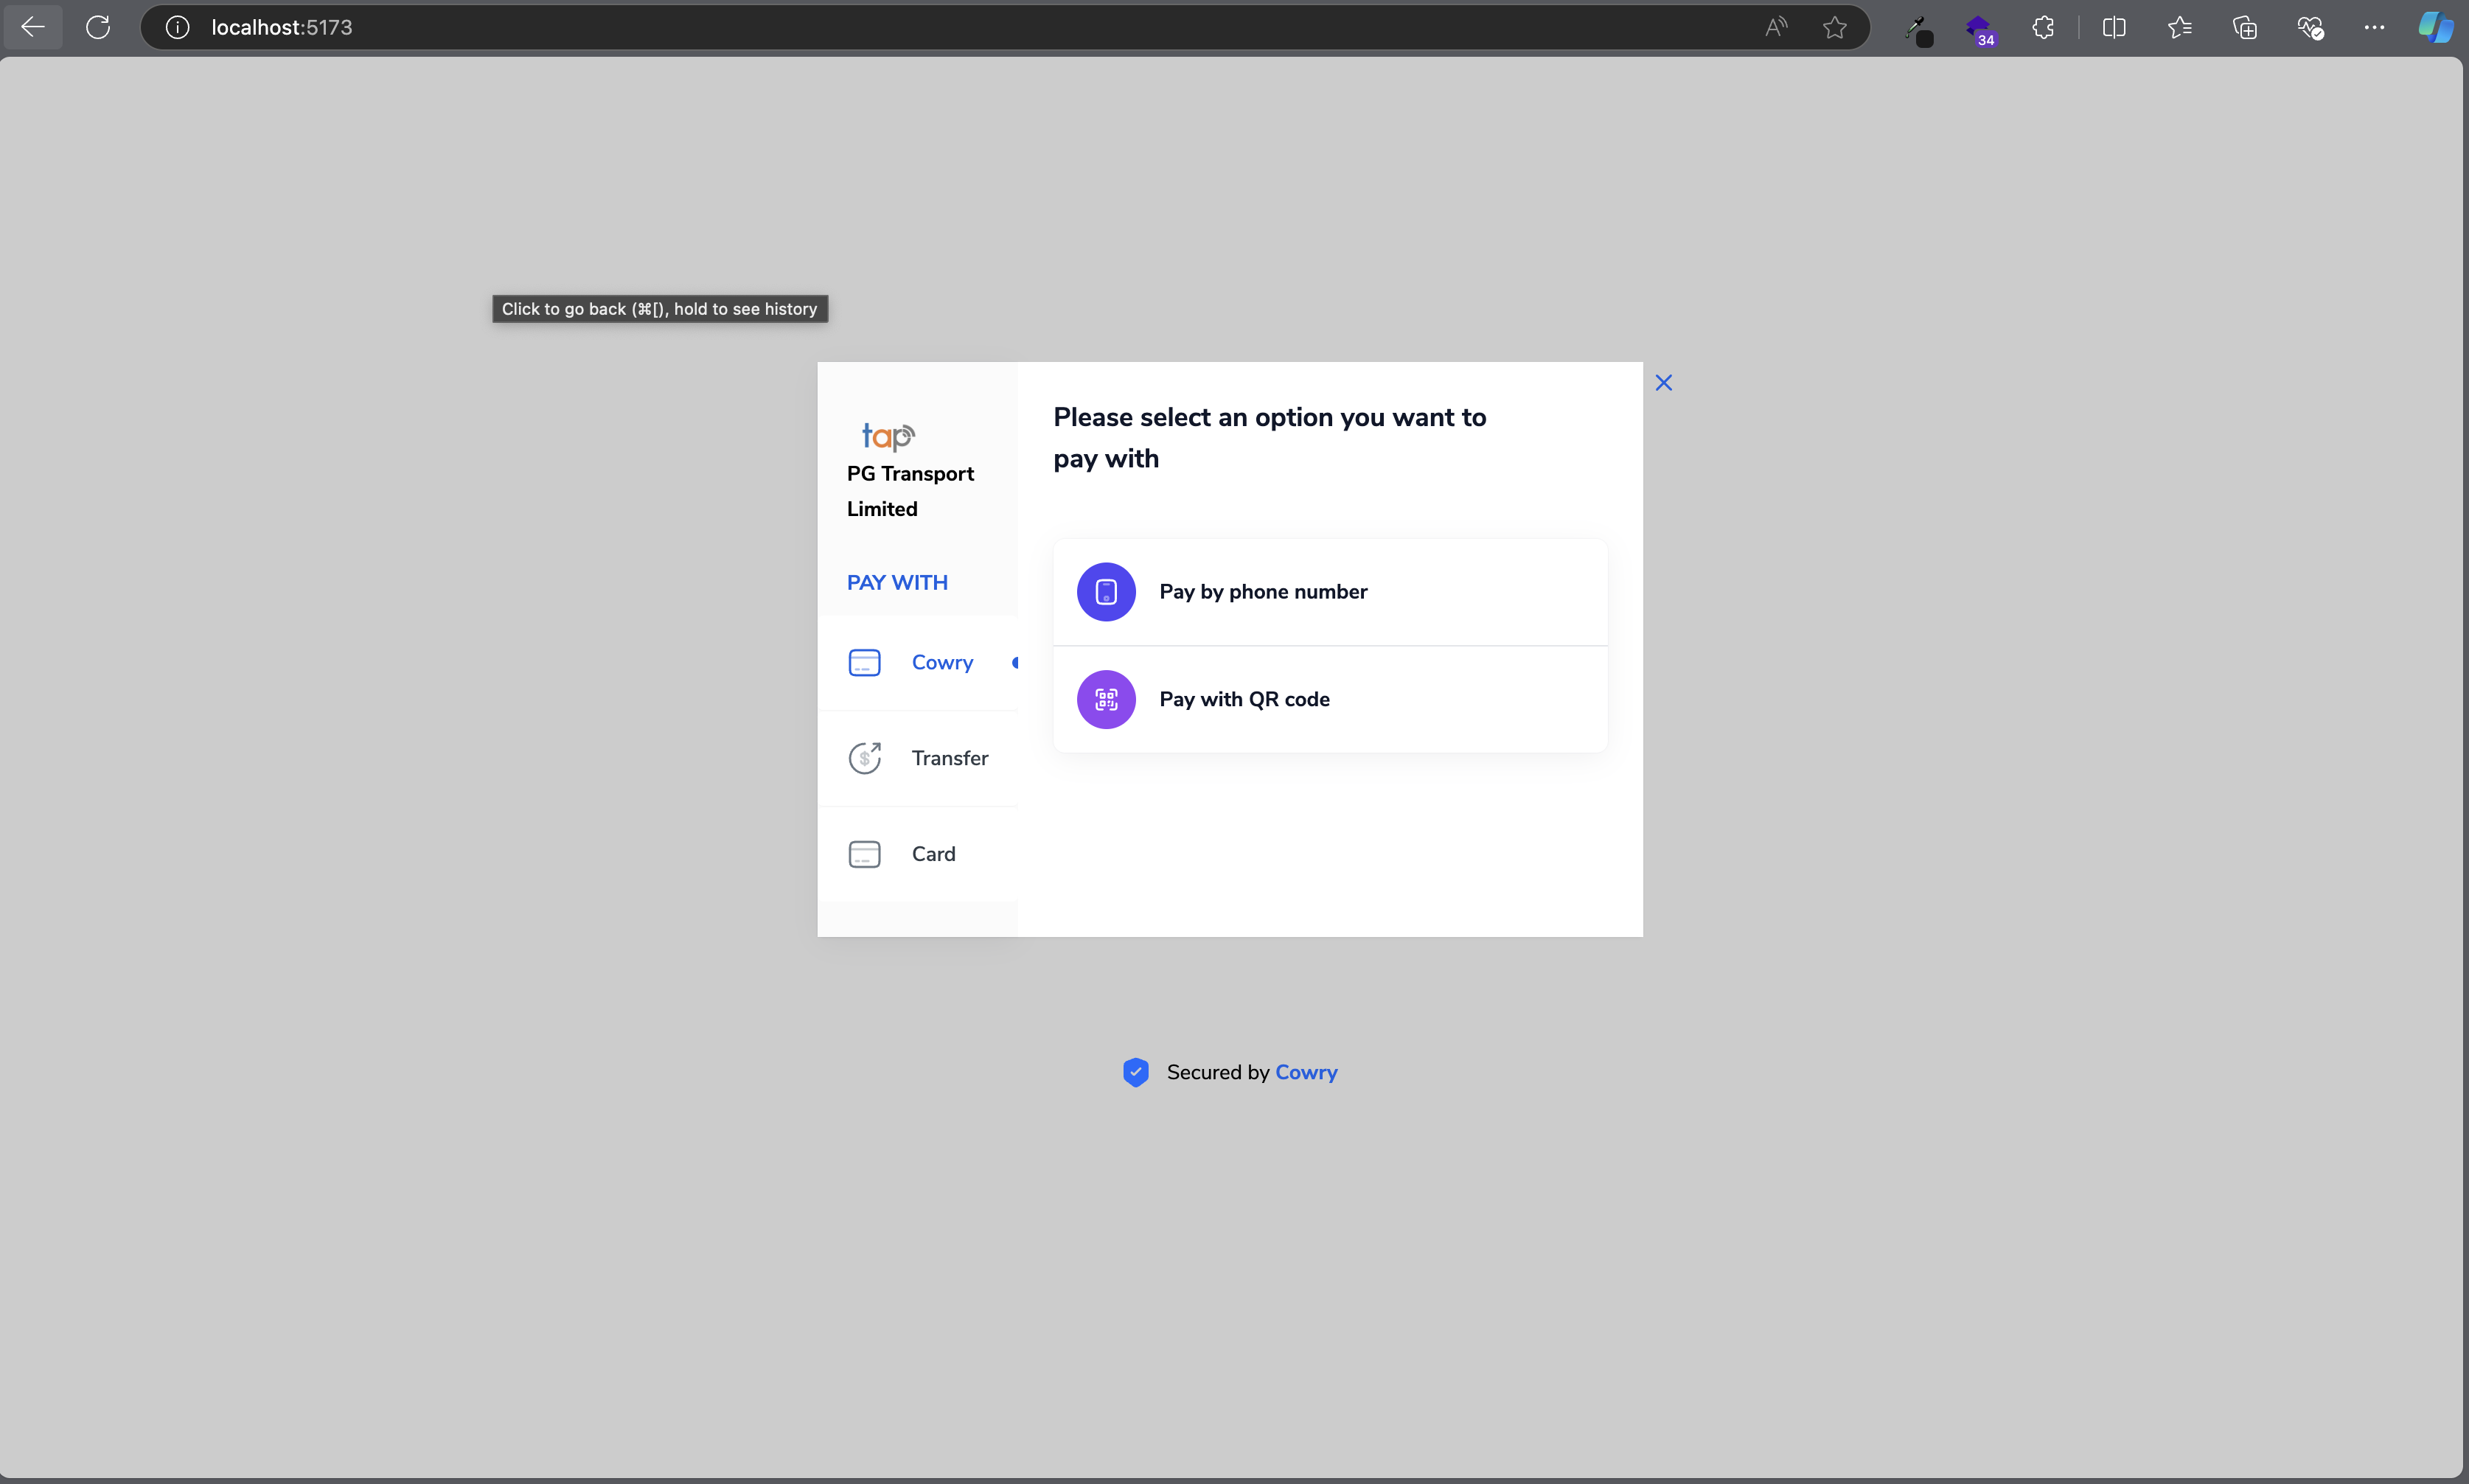The image size is (2469, 1484).
Task: Close the payment modal with X
Action: pyautogui.click(x=1663, y=383)
